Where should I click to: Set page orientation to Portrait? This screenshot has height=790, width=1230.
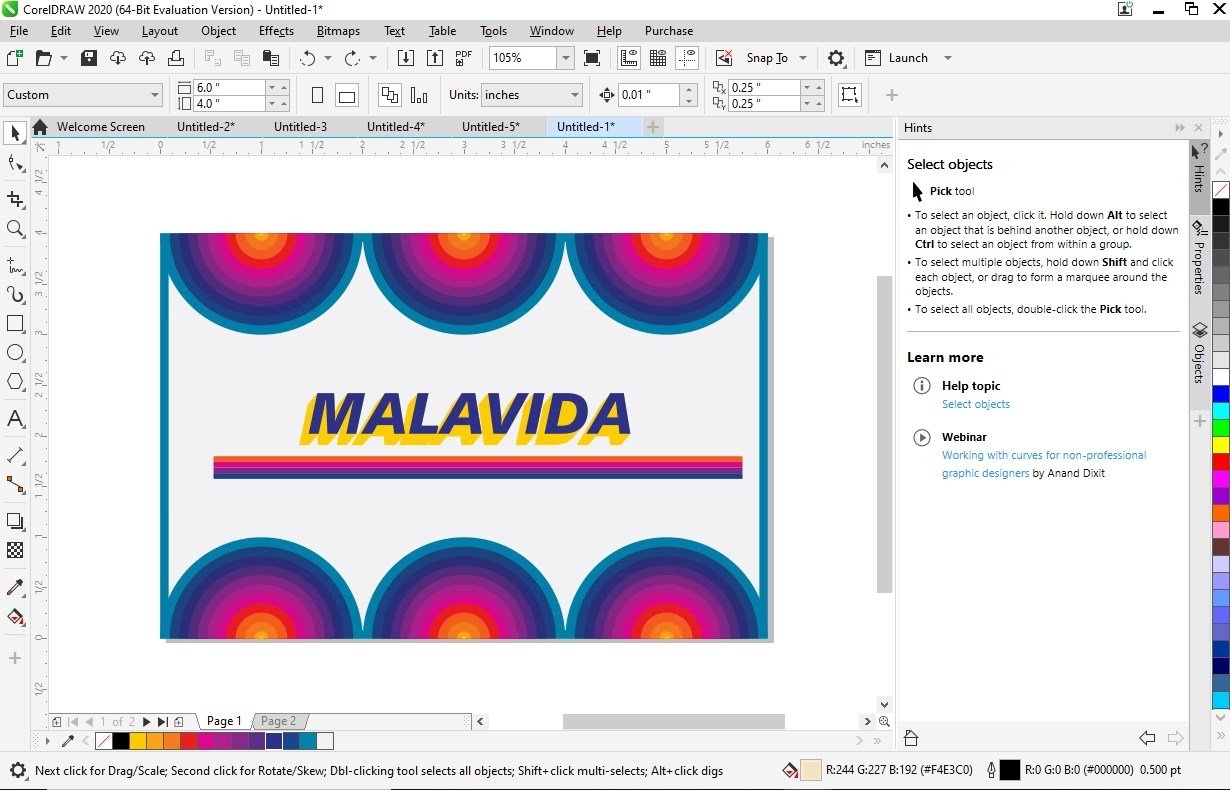tap(318, 95)
